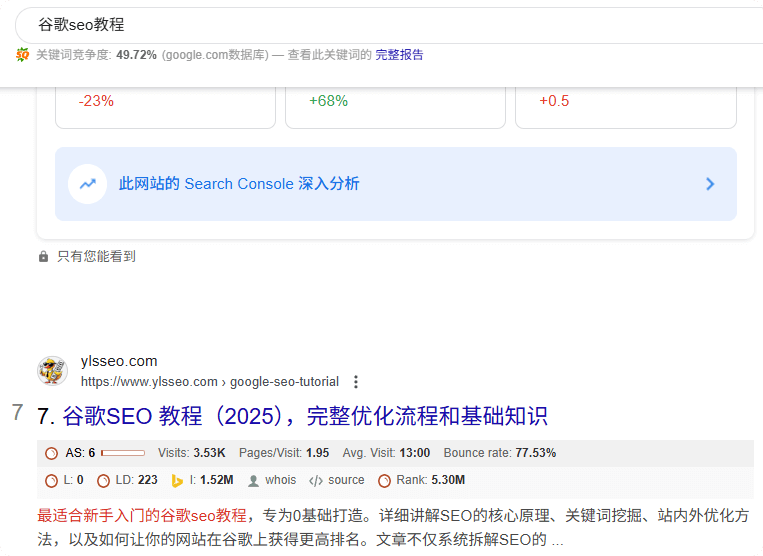Click the Semrush icon beside AS: 6

click(52, 453)
